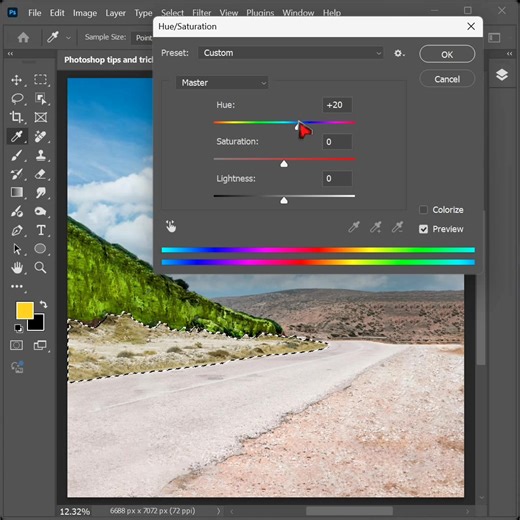The height and width of the screenshot is (520, 520).
Task: Select the Object Selection tool
Action: (x=41, y=99)
